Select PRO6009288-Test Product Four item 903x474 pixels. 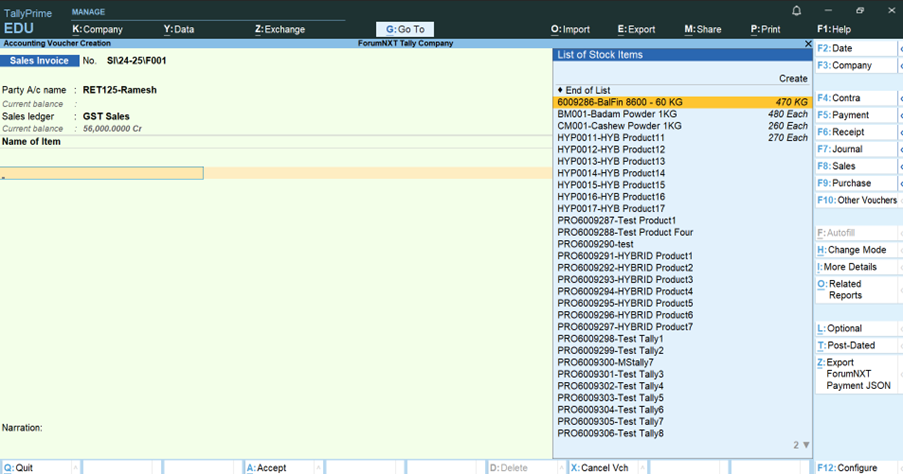(682, 232)
